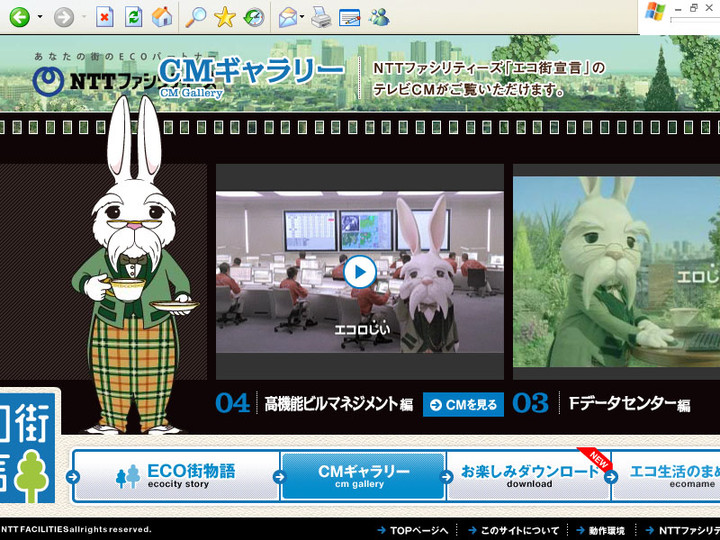720x540 pixels.
Task: Click the CMを見る button
Action: click(x=463, y=405)
